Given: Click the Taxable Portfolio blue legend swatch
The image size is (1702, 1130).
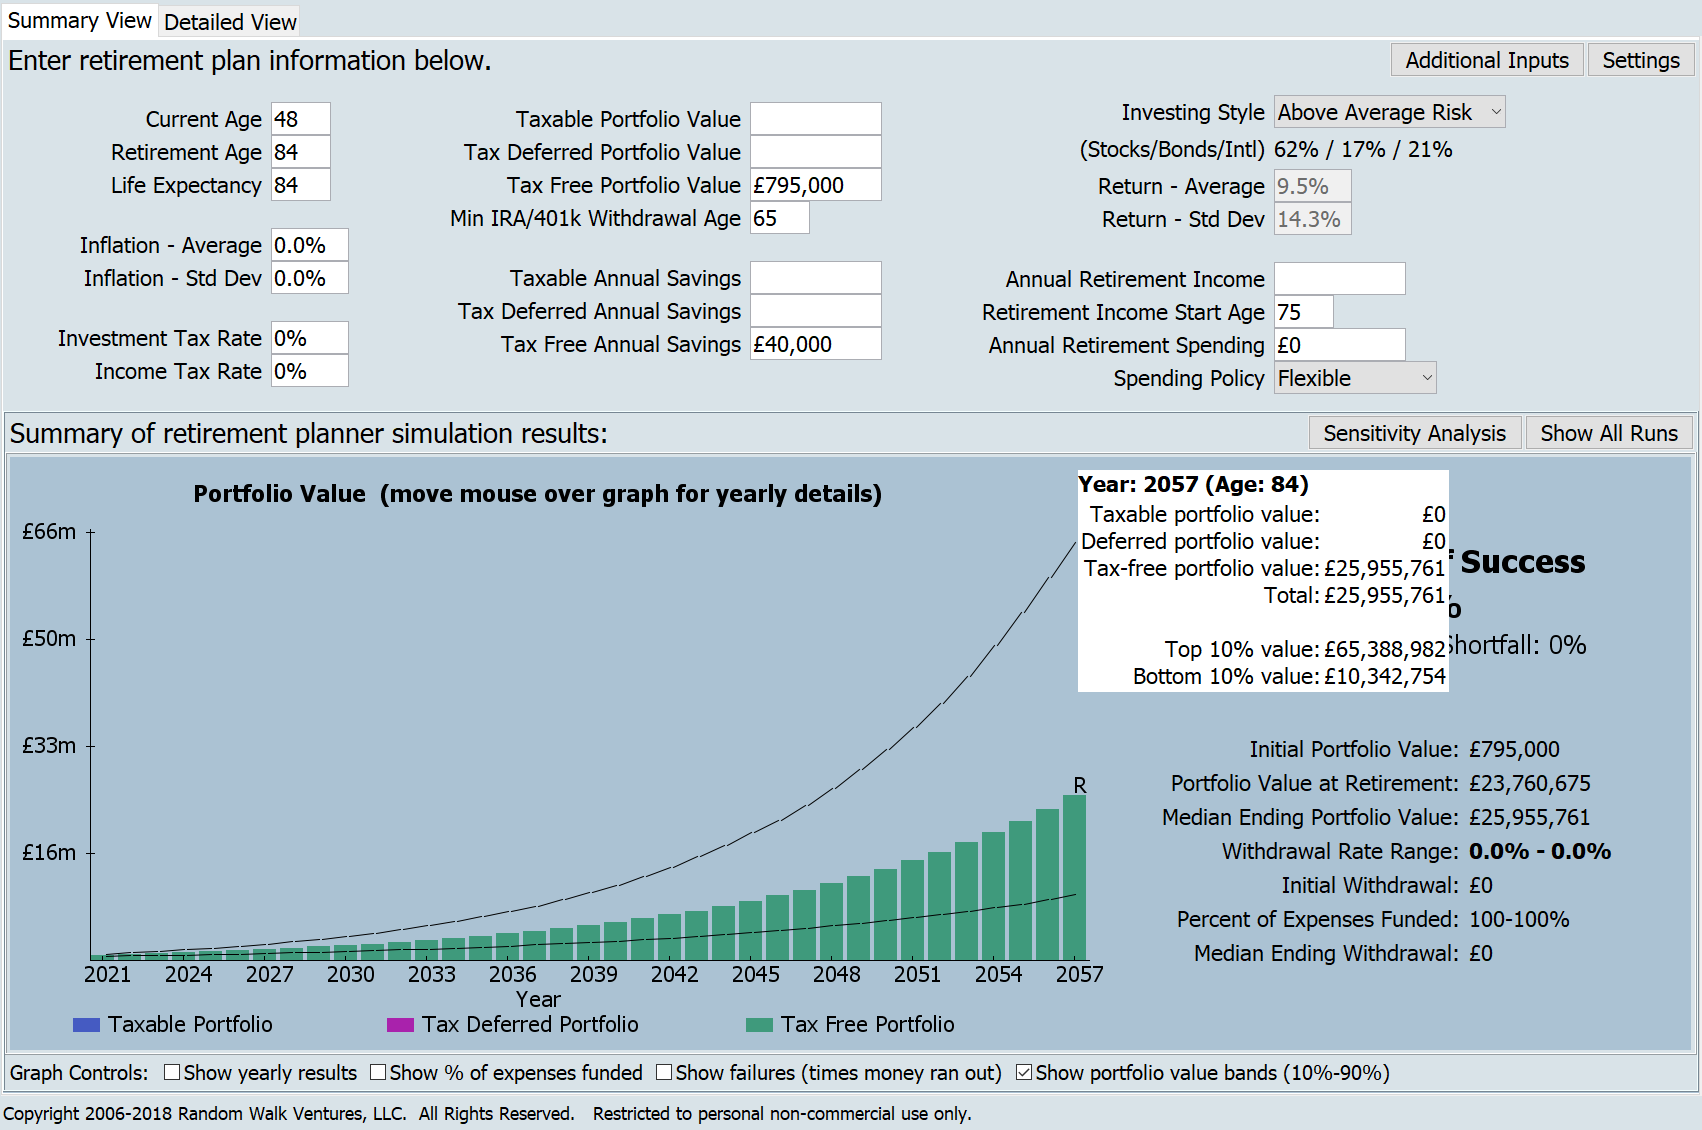Looking at the screenshot, I should point(87,1025).
